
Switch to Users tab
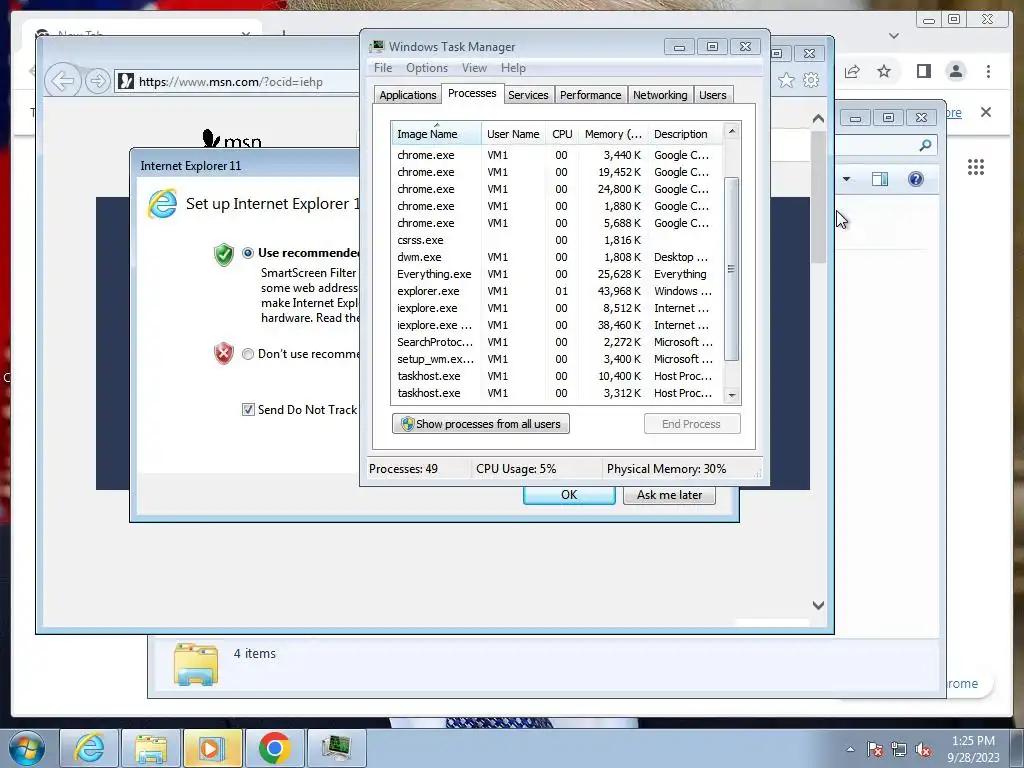tap(712, 95)
